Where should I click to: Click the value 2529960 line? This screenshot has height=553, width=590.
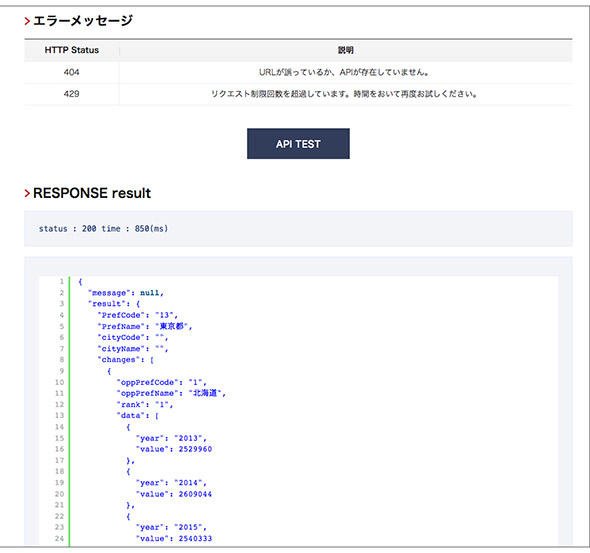tap(174, 449)
